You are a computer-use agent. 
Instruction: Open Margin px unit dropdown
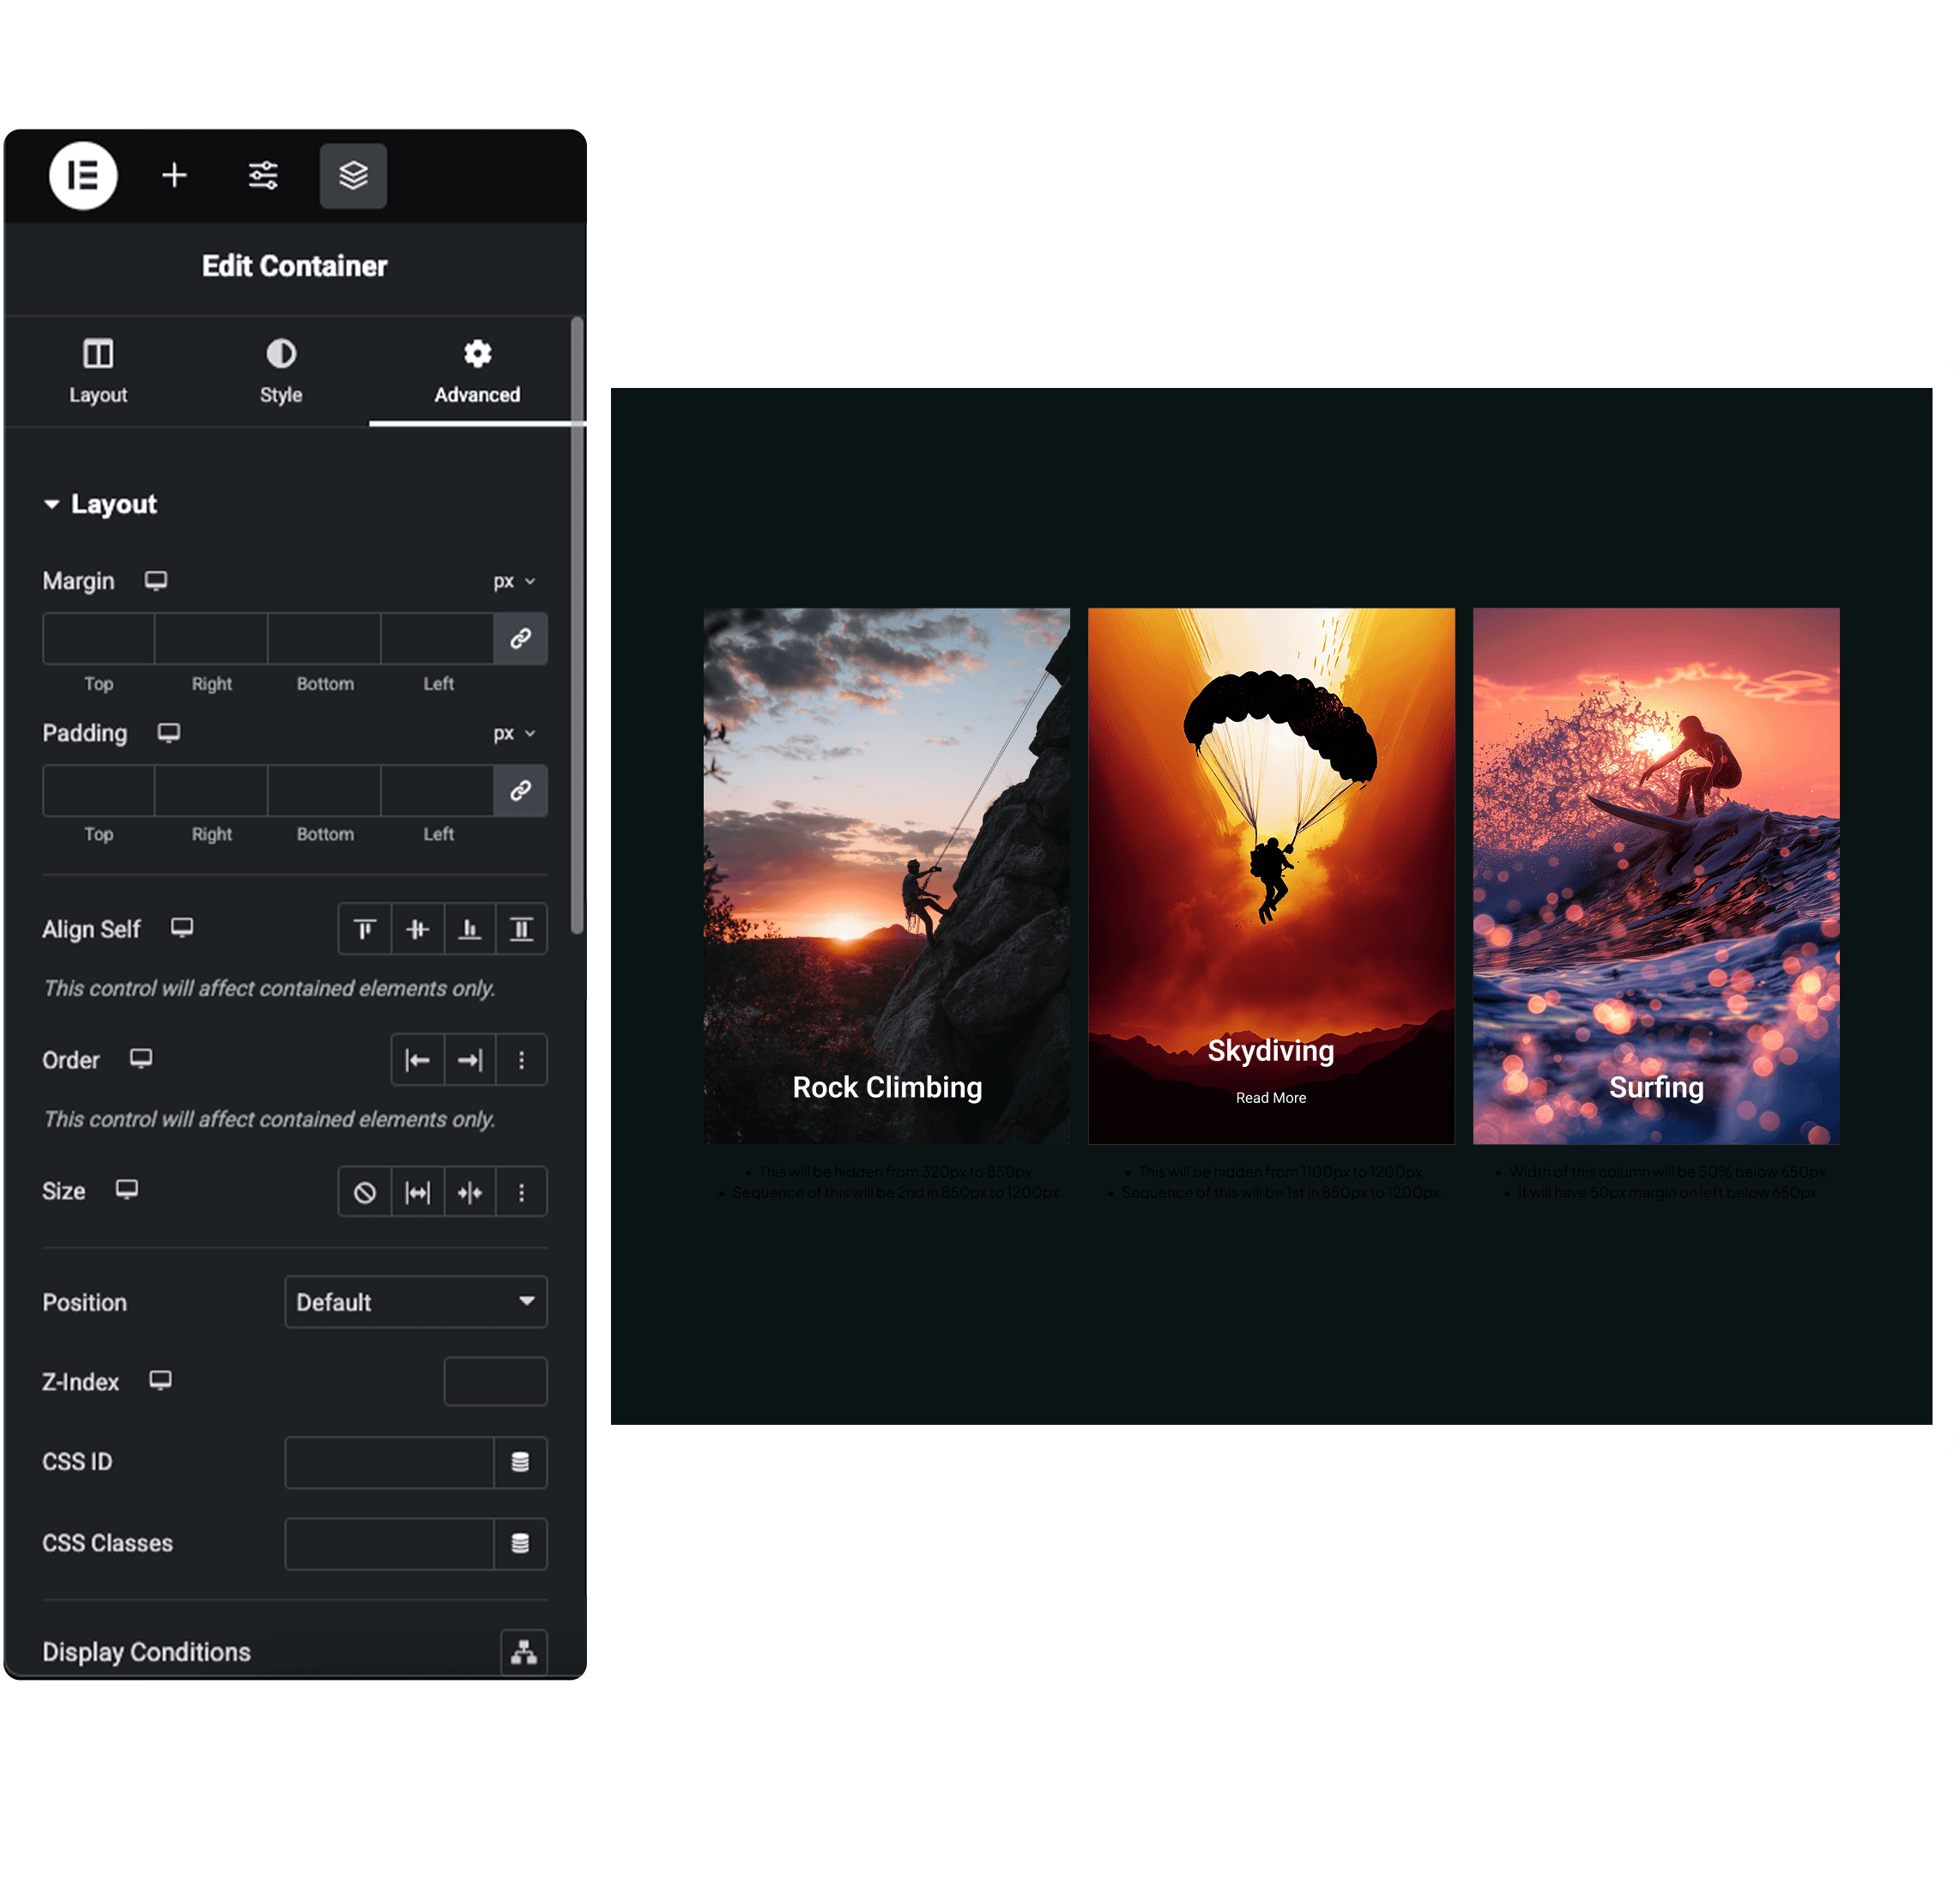(x=514, y=581)
